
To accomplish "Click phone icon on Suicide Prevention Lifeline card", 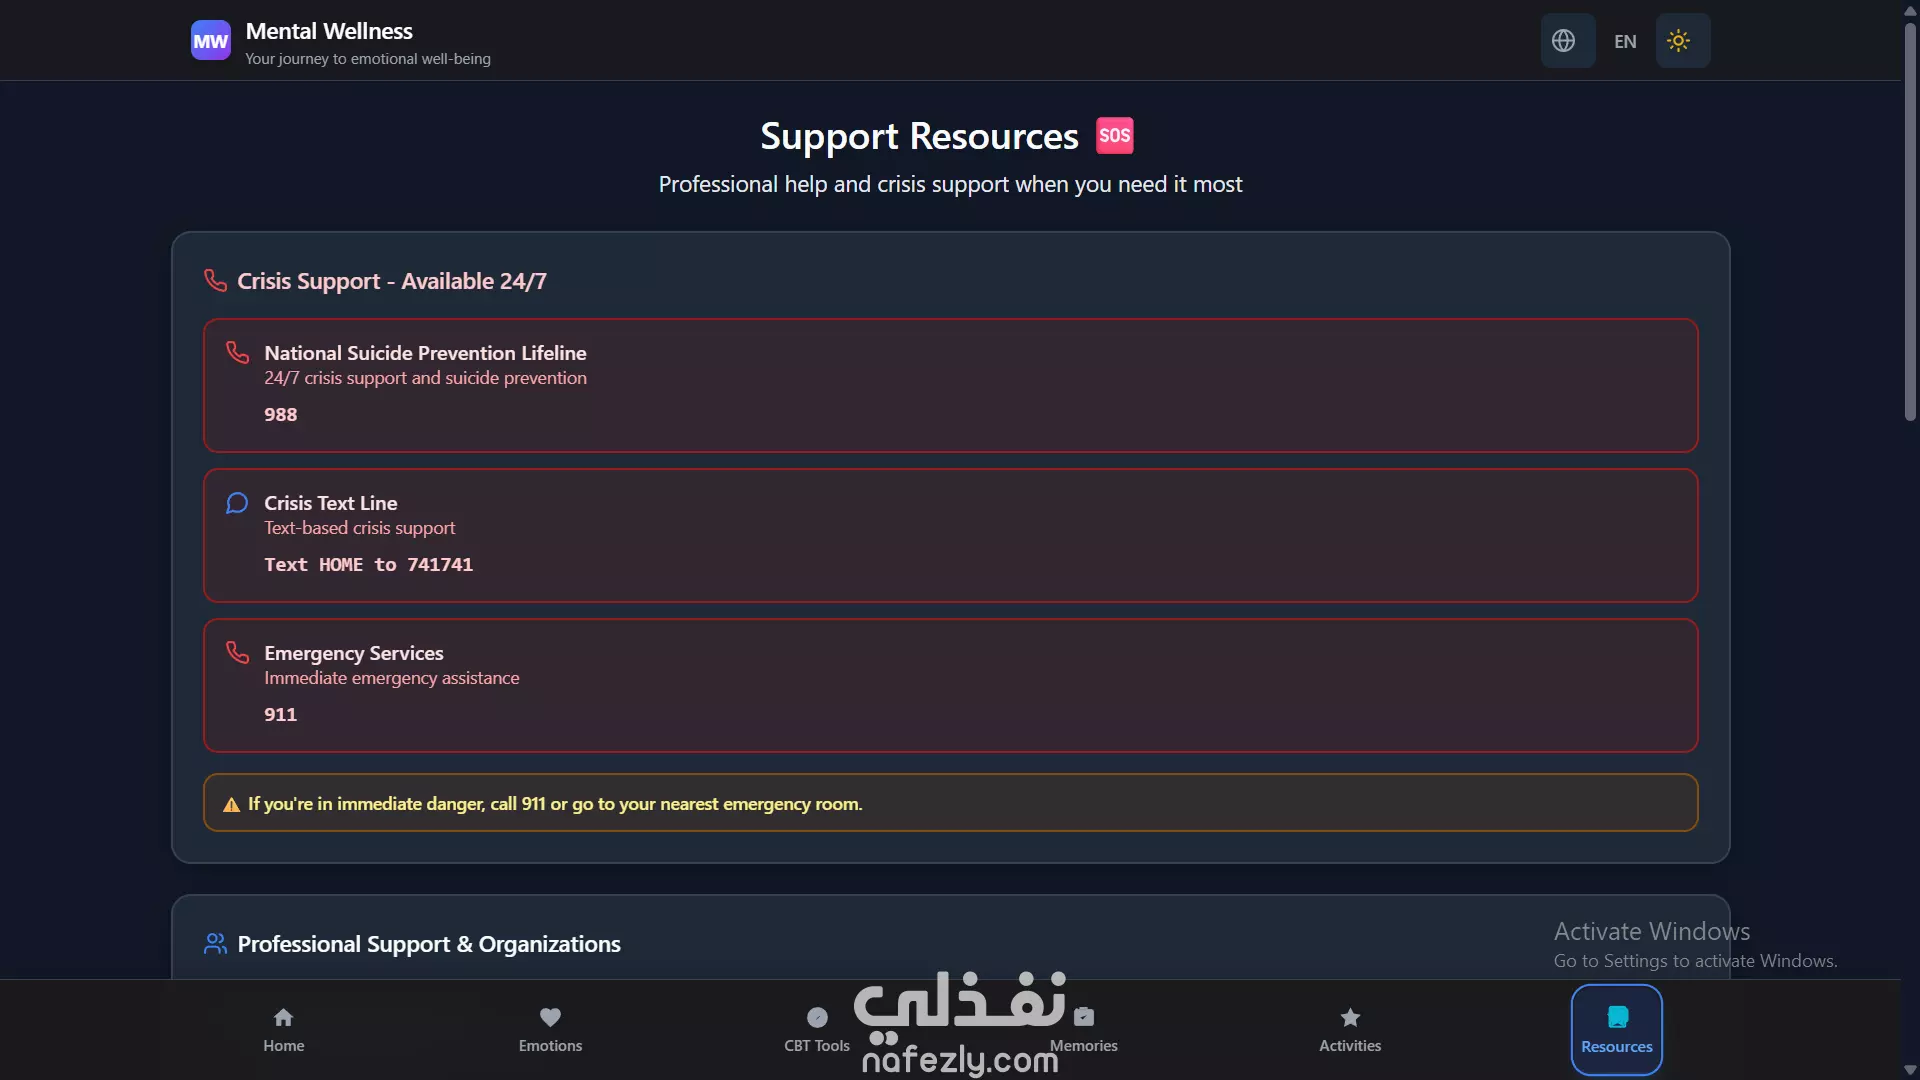I will (237, 352).
